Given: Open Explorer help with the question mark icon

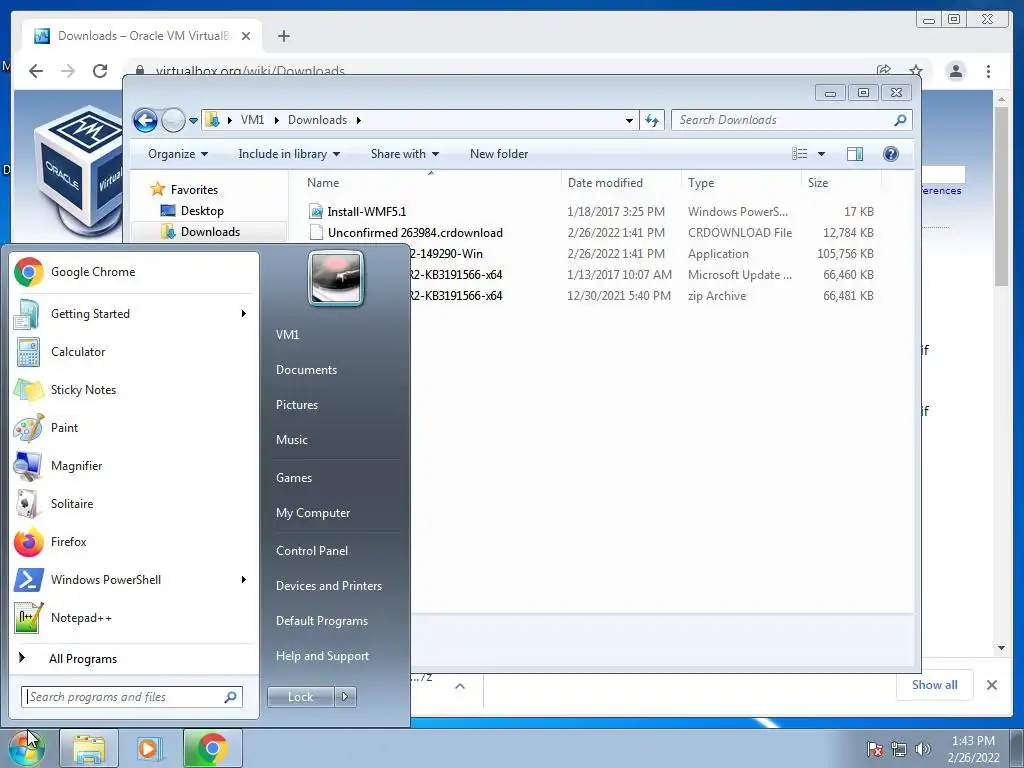Looking at the screenshot, I should 891,154.
